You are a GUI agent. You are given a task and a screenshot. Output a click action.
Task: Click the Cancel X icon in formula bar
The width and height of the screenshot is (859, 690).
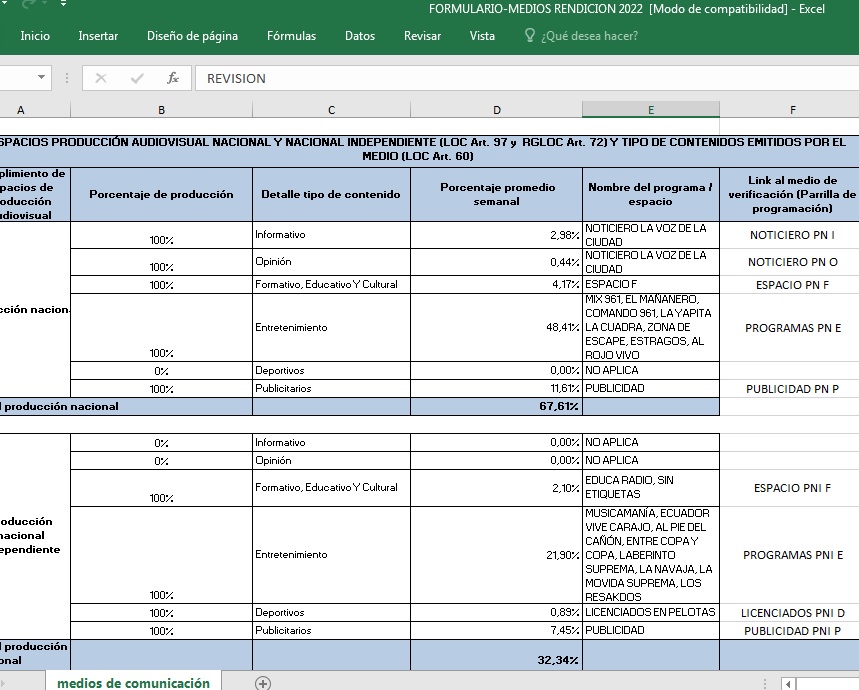coord(101,78)
